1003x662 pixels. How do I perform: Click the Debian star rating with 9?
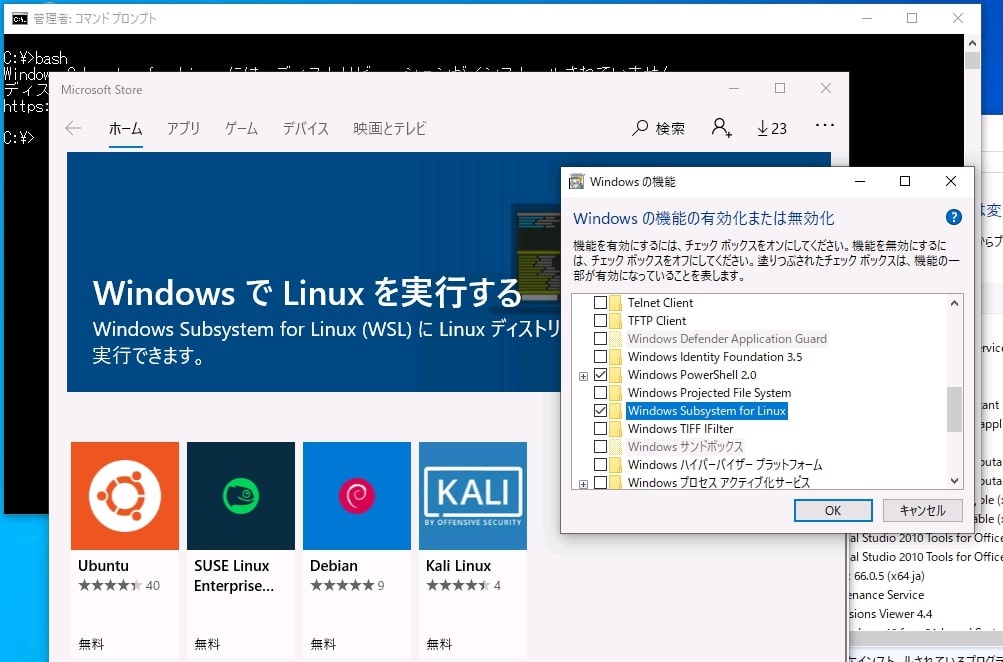tap(347, 585)
